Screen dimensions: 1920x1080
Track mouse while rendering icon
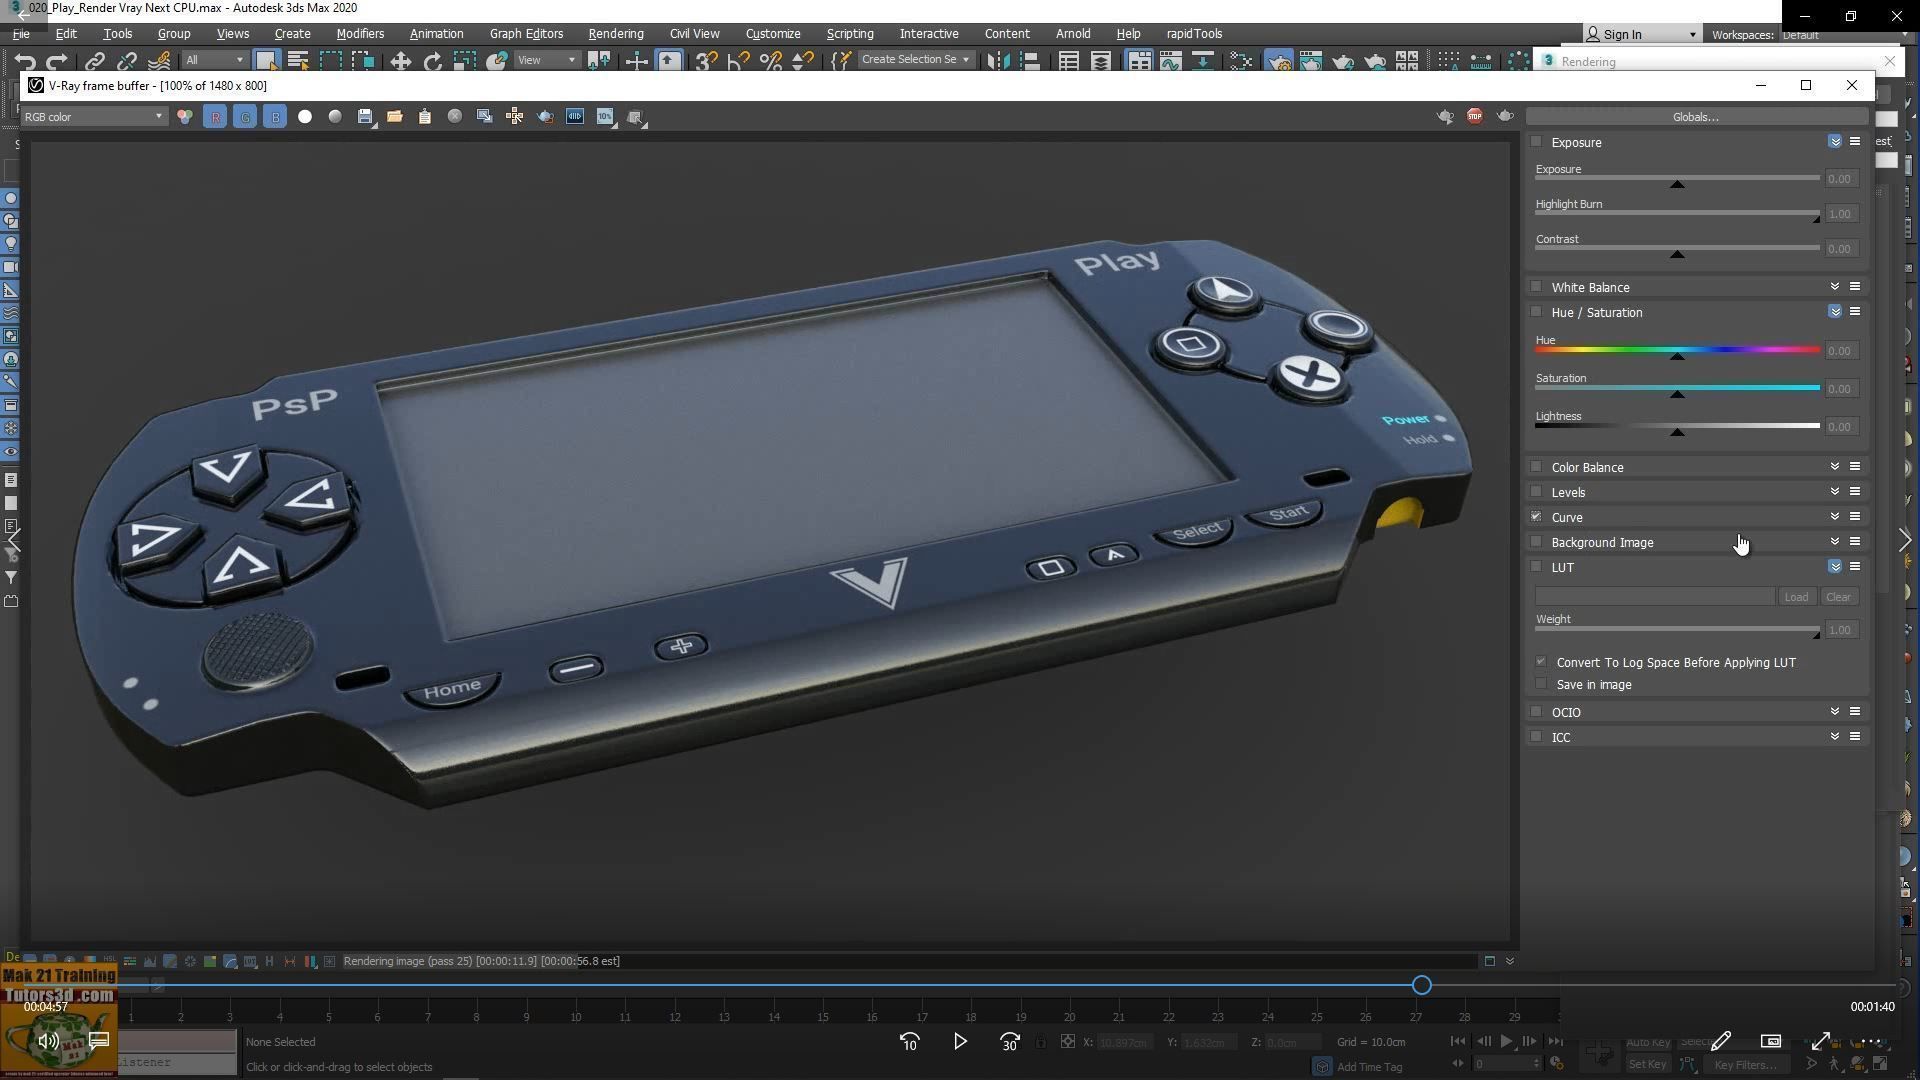[515, 117]
